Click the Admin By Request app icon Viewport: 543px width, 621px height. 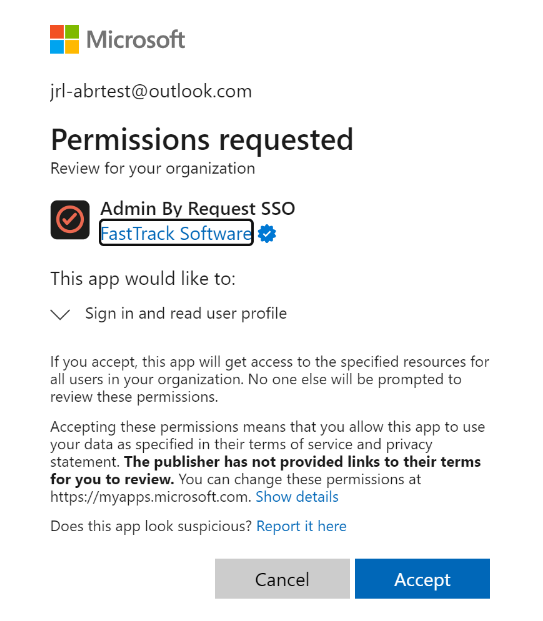click(70, 219)
